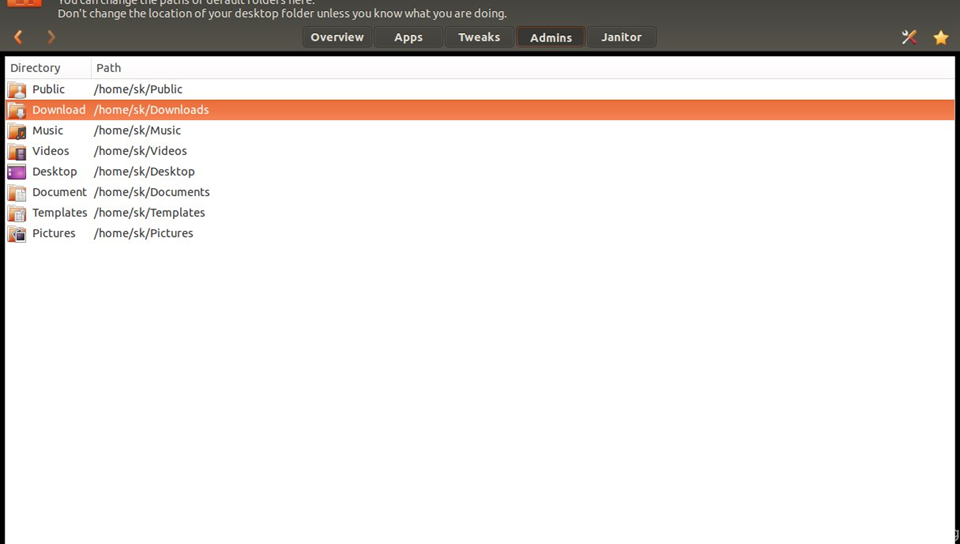Click the Documents folder icon
Screen dimensions: 960x544
point(17,193)
